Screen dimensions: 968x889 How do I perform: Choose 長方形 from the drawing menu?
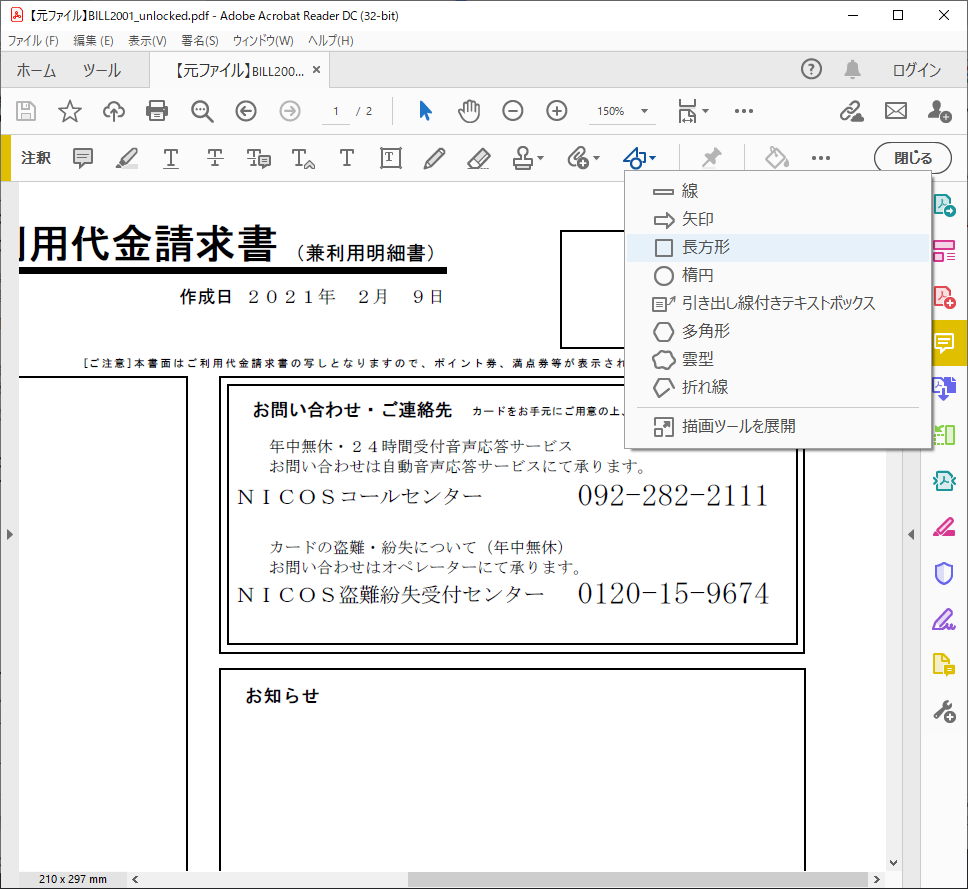click(706, 247)
